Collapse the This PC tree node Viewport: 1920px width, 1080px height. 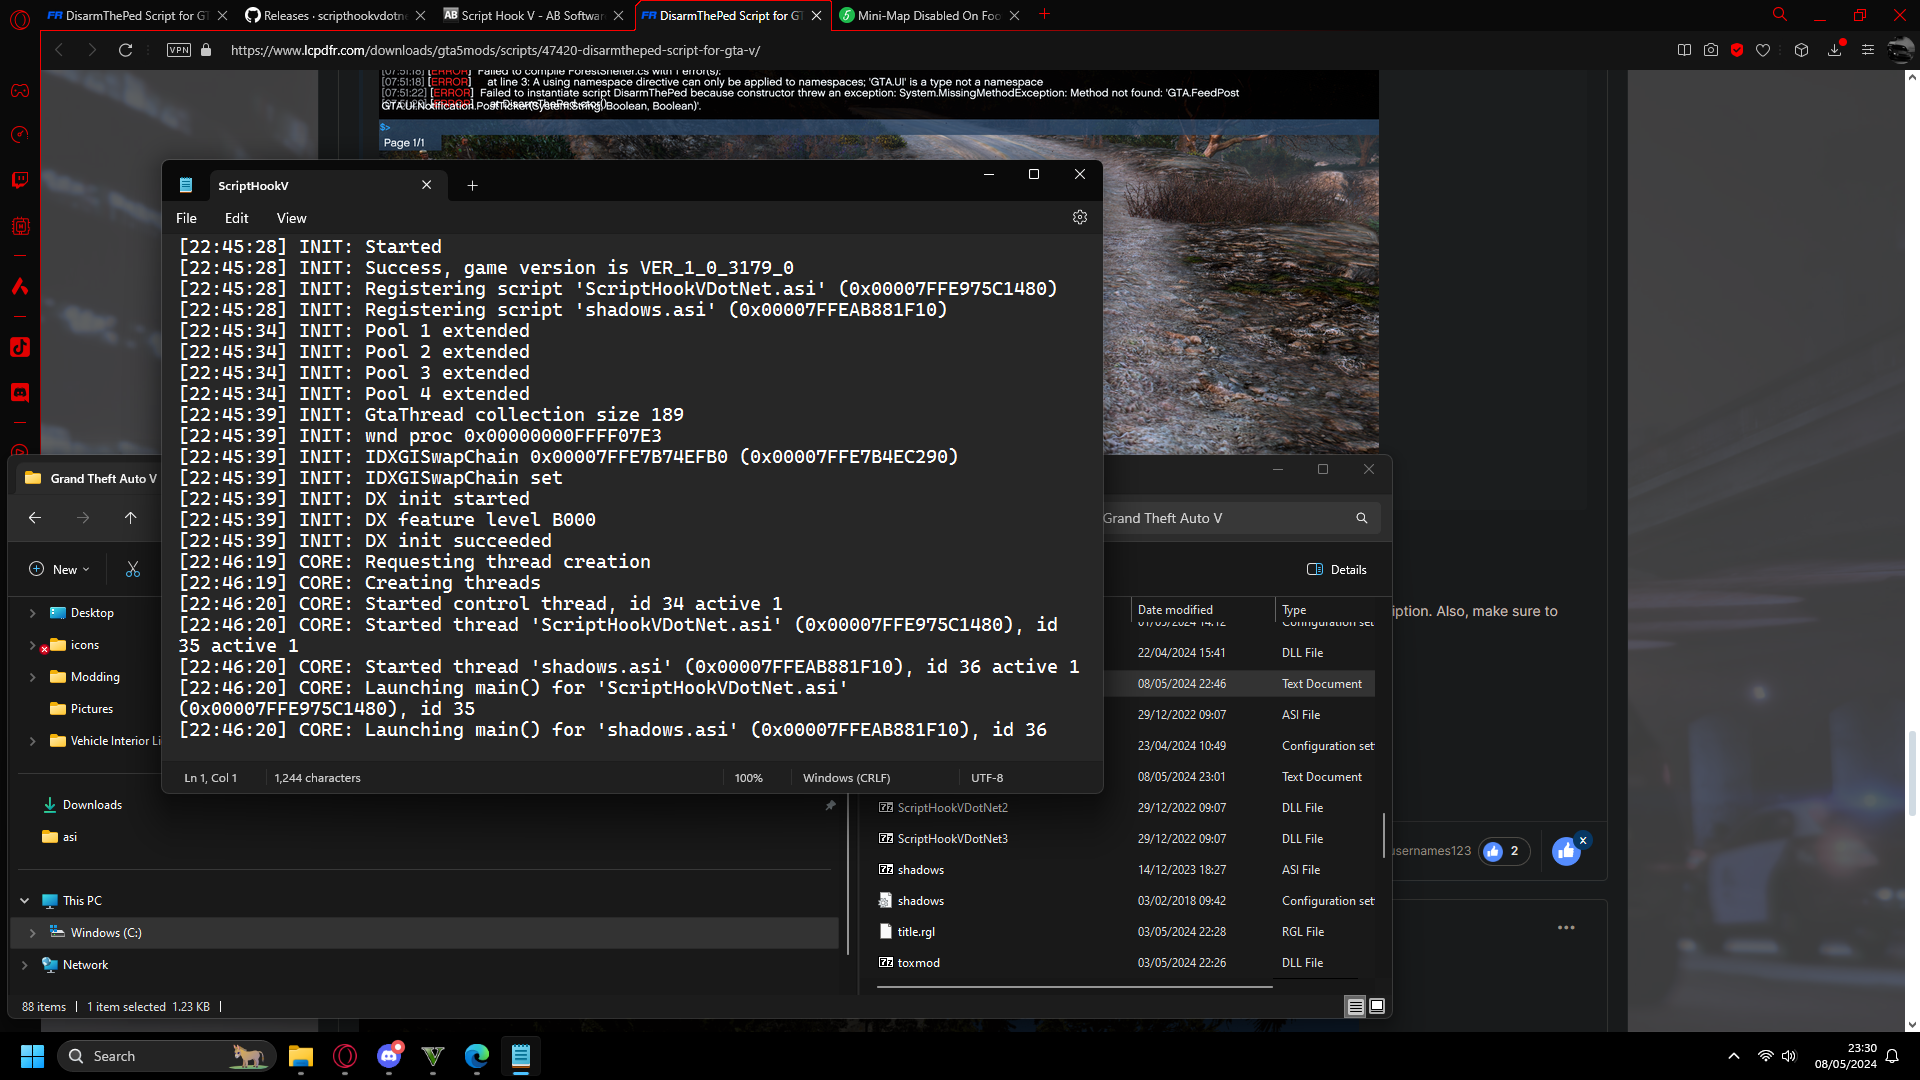coord(24,901)
